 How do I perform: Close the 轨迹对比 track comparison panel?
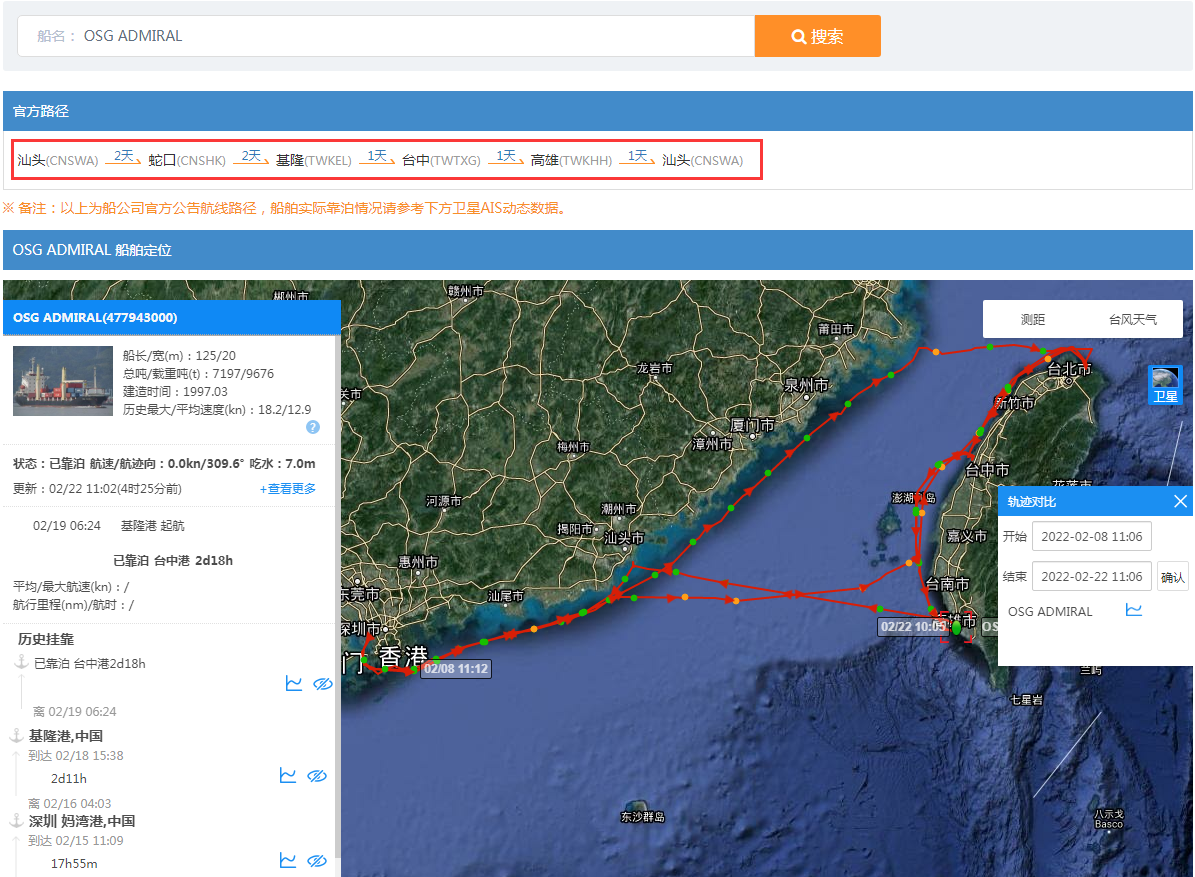(x=1180, y=501)
